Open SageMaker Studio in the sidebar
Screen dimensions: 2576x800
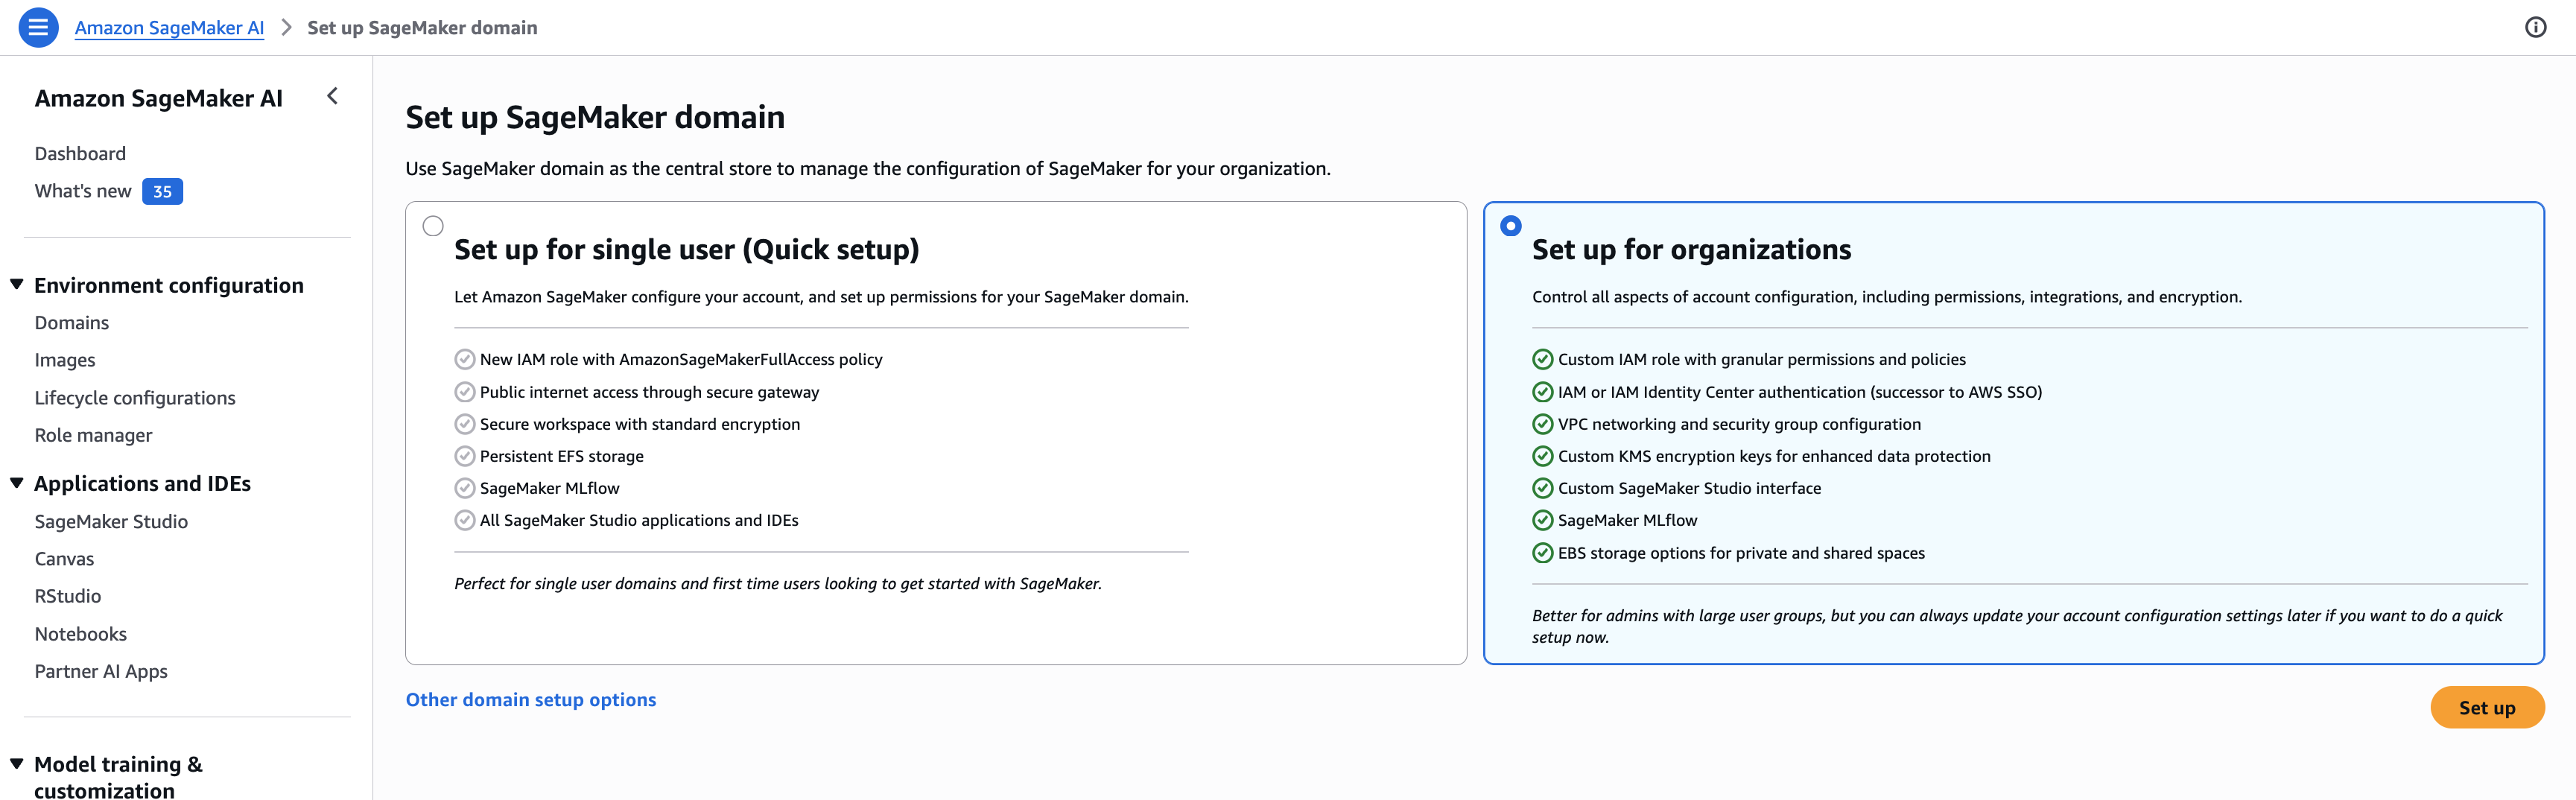[111, 521]
